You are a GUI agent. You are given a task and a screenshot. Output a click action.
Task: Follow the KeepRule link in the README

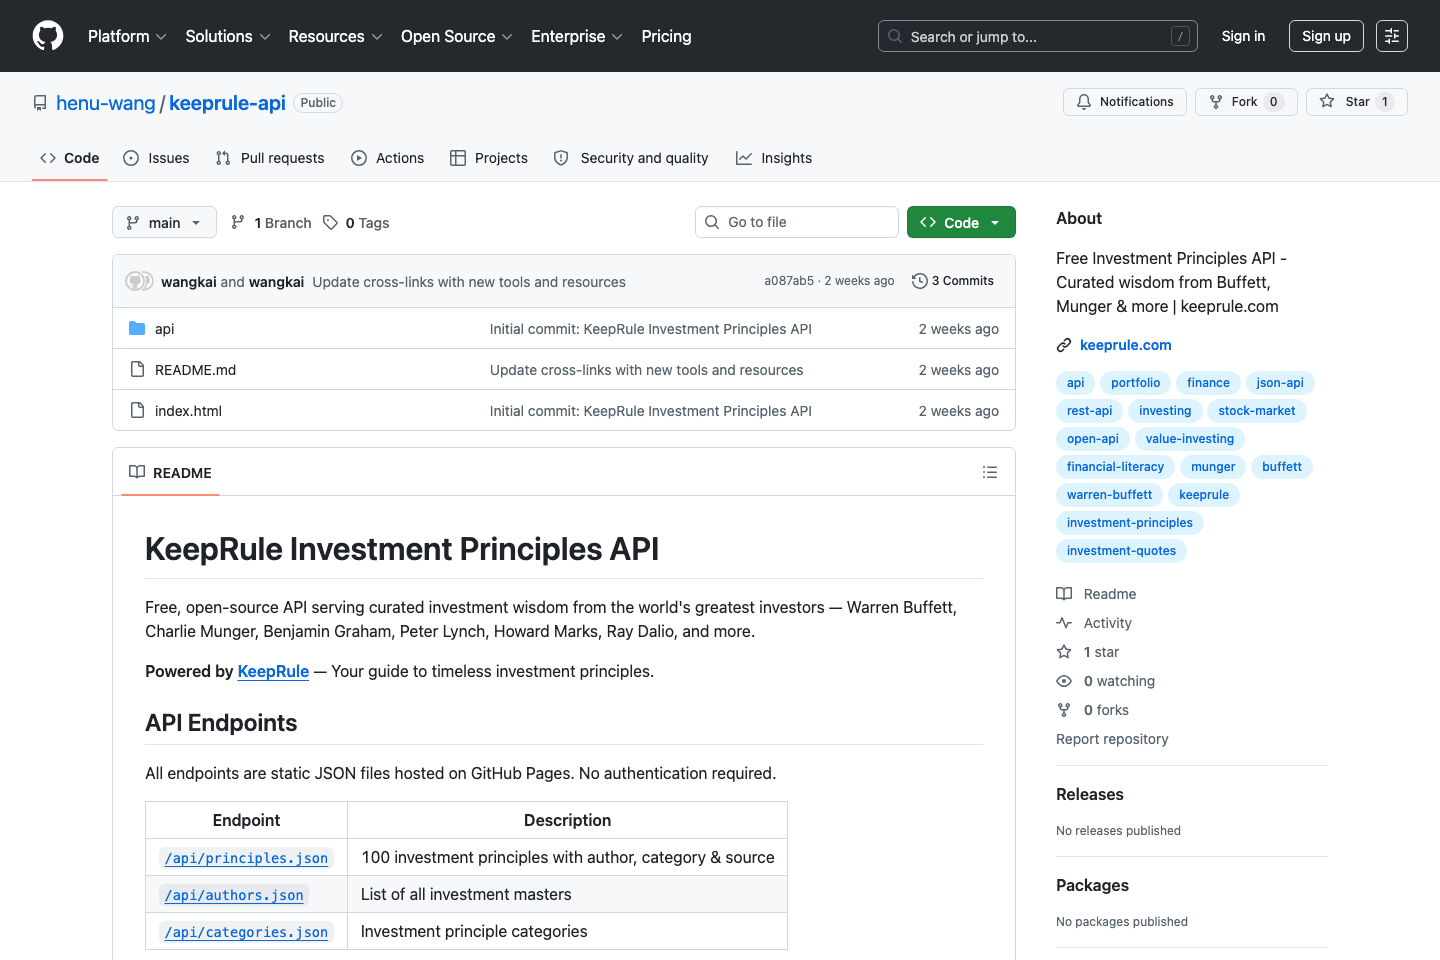(x=272, y=671)
